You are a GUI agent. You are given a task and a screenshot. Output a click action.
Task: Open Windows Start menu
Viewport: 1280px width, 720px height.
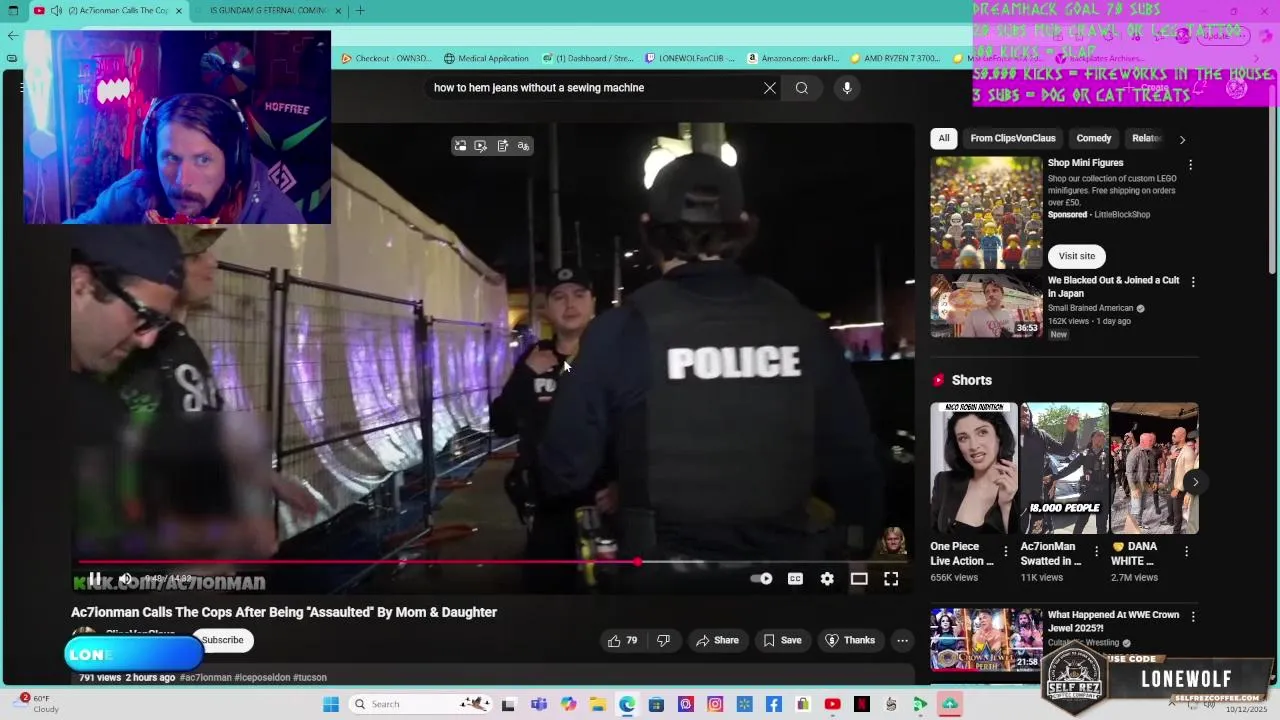click(331, 704)
